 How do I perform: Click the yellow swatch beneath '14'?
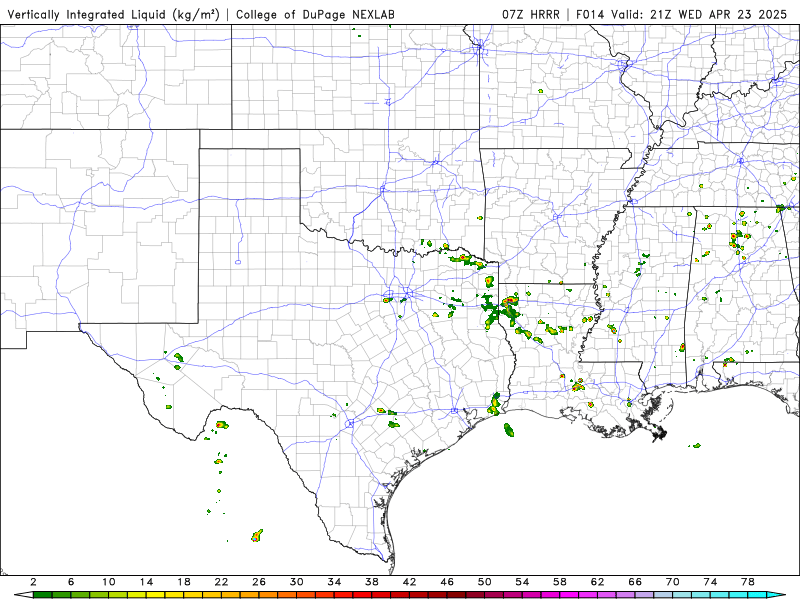click(x=156, y=595)
